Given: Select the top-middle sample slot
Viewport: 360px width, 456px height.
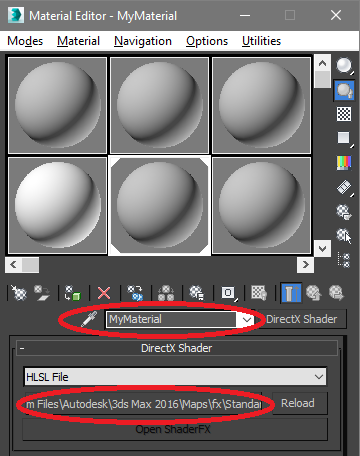Looking at the screenshot, I should (x=160, y=105).
